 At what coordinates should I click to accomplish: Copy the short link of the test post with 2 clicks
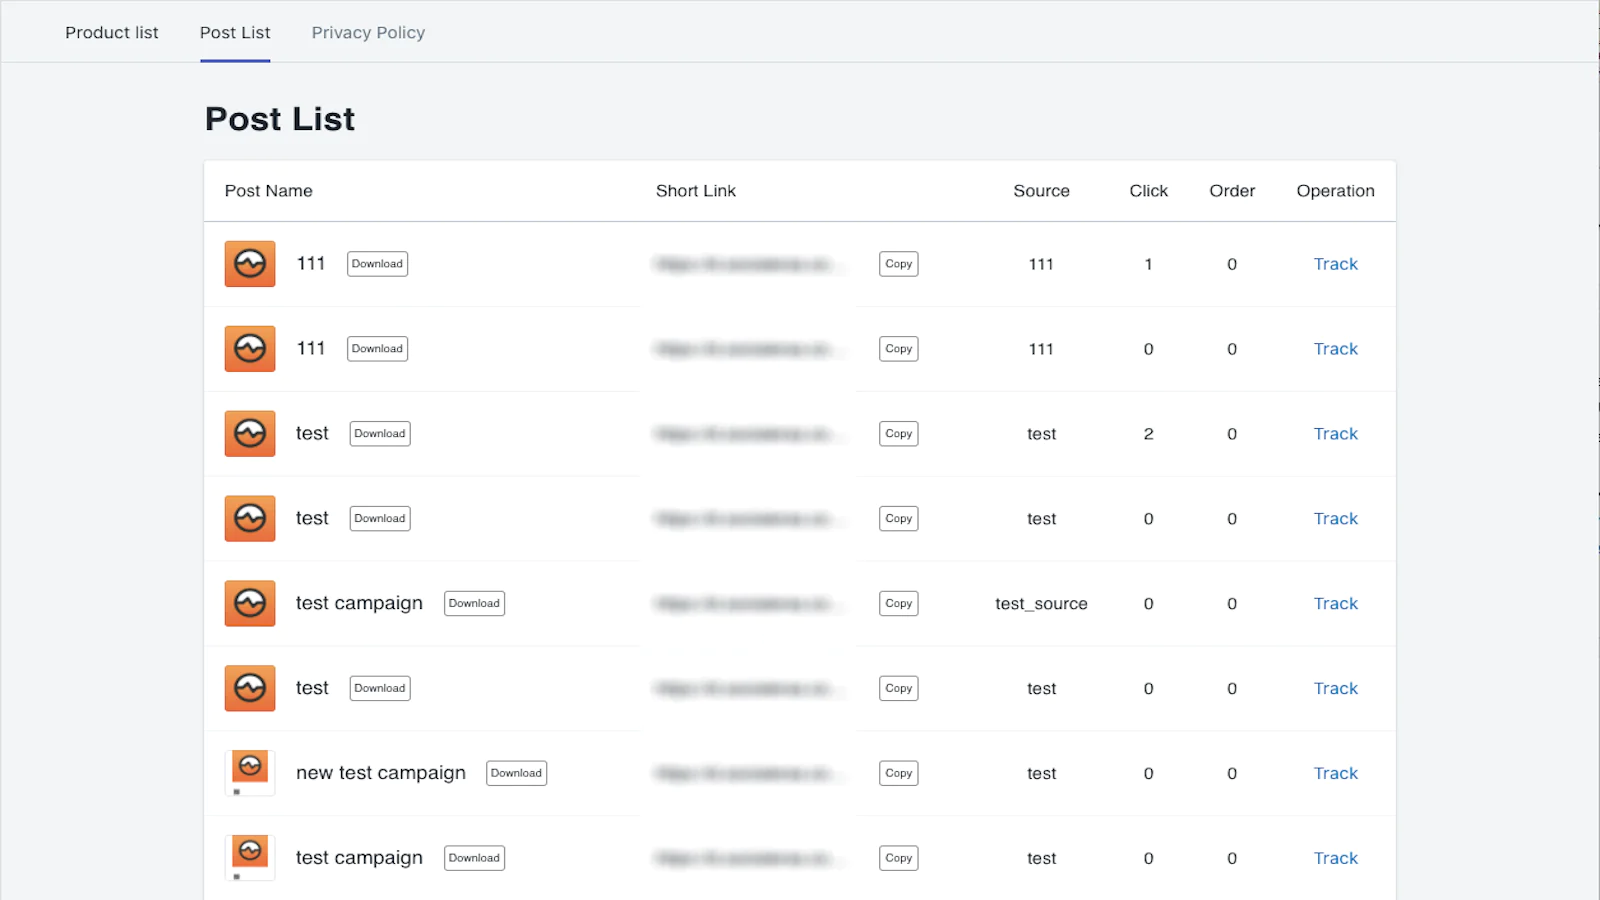pos(898,434)
